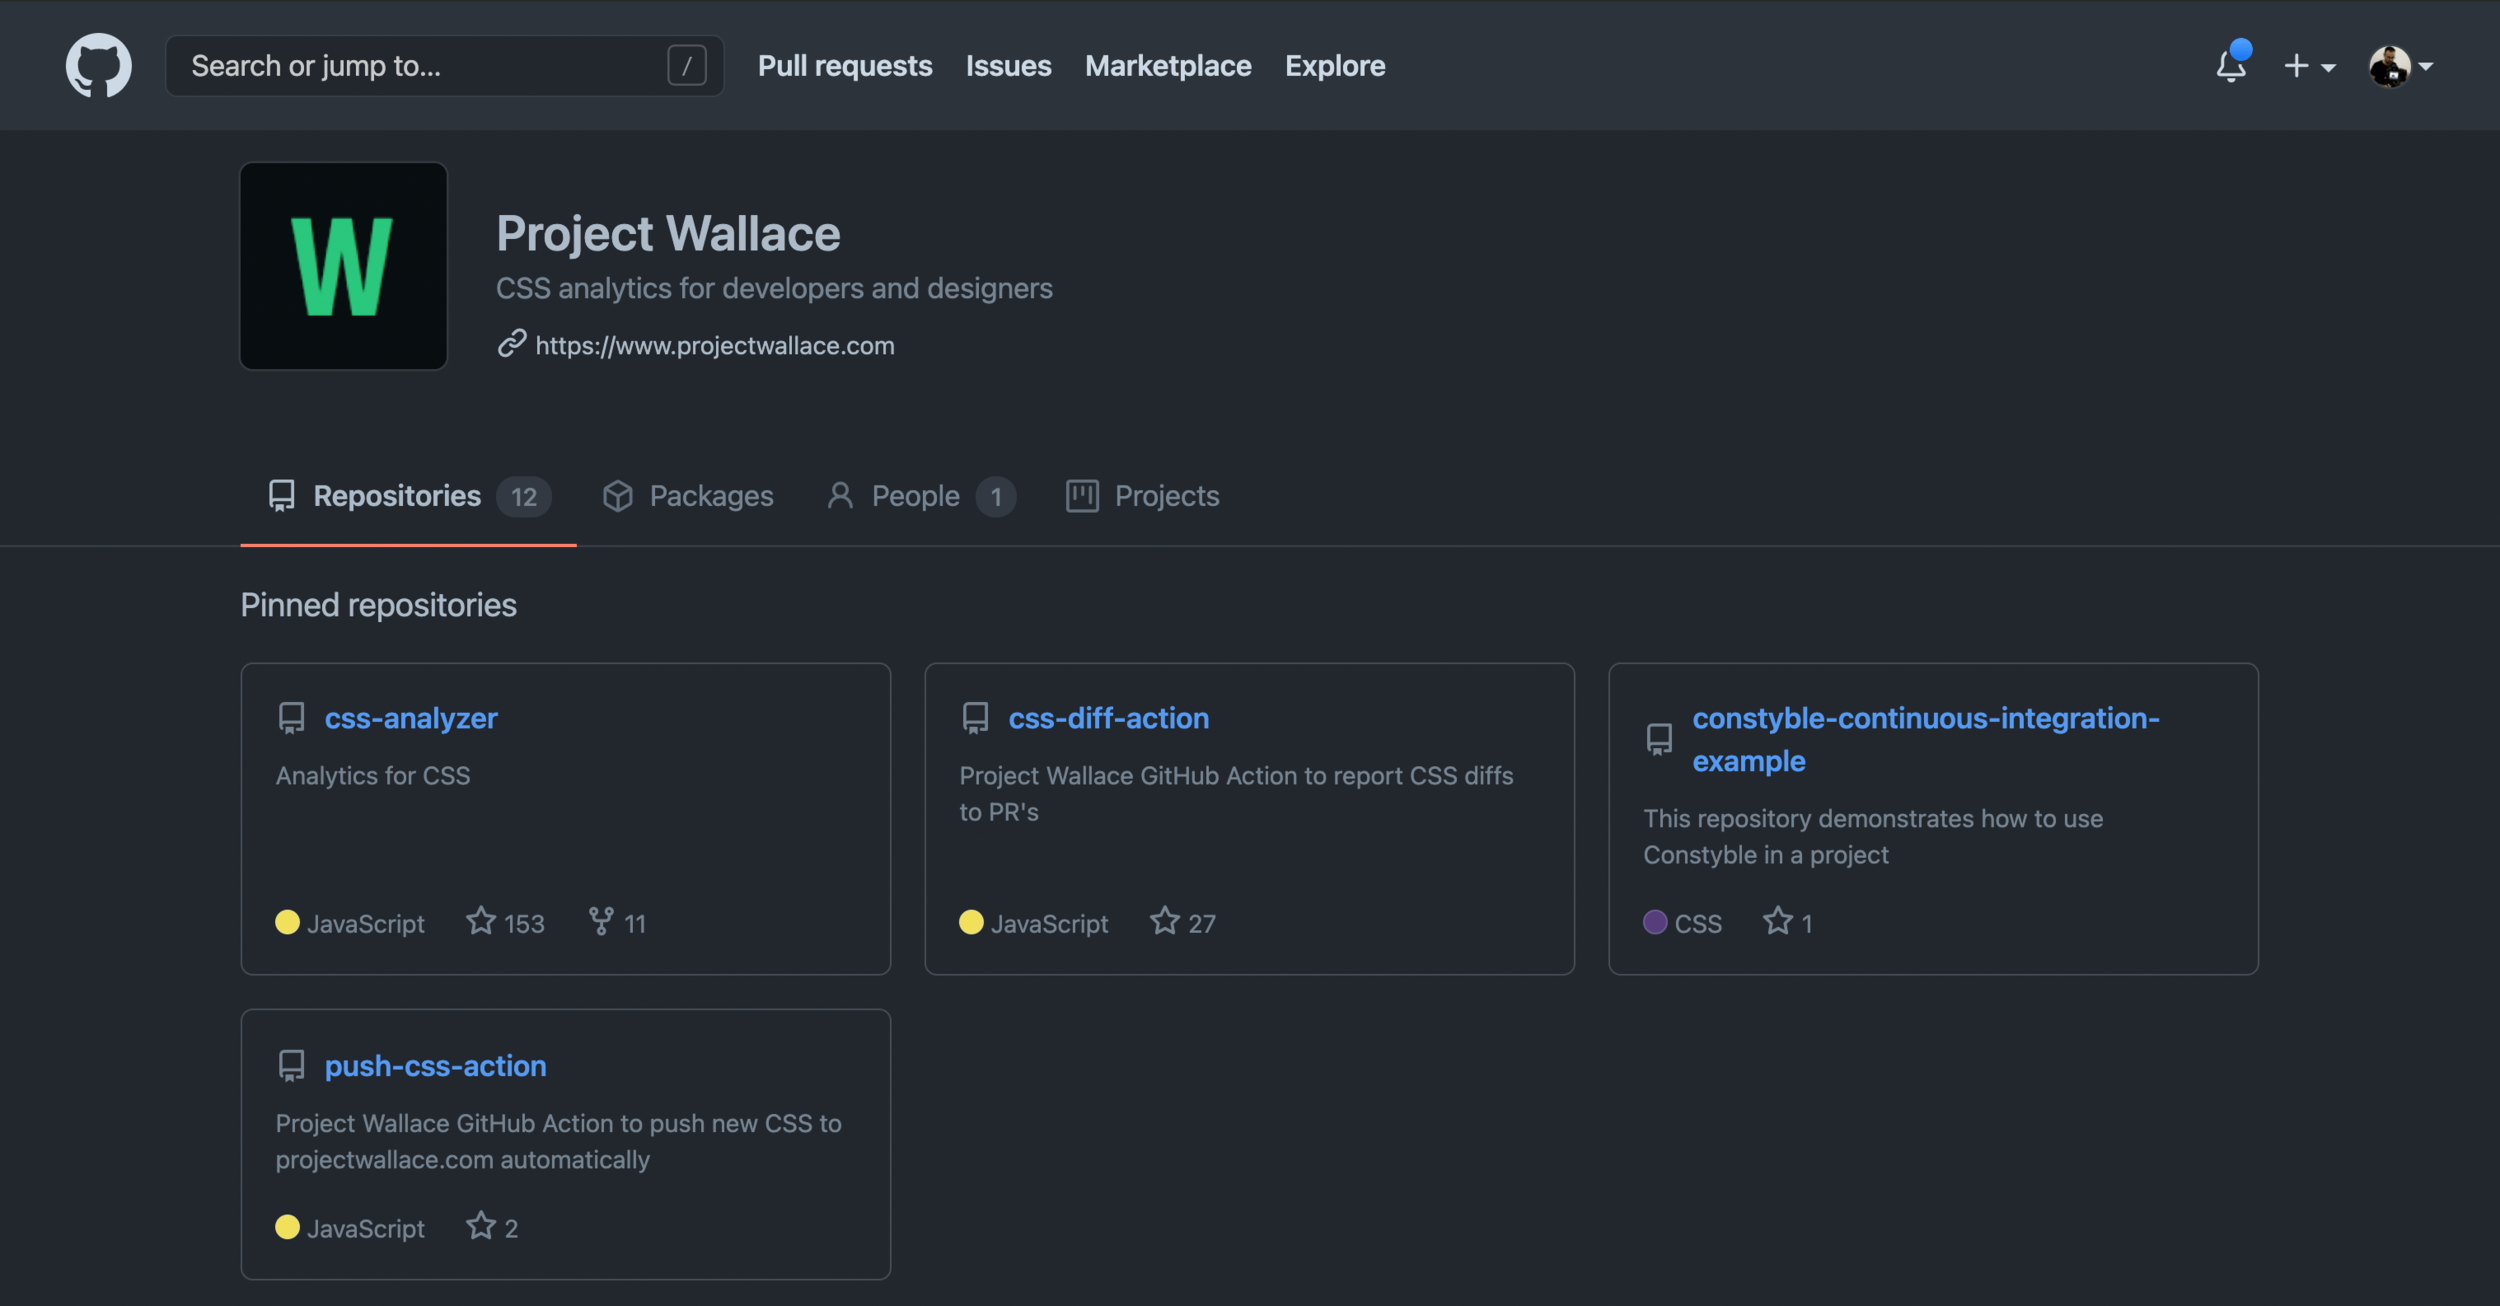Switch to the People tab

tap(893, 496)
